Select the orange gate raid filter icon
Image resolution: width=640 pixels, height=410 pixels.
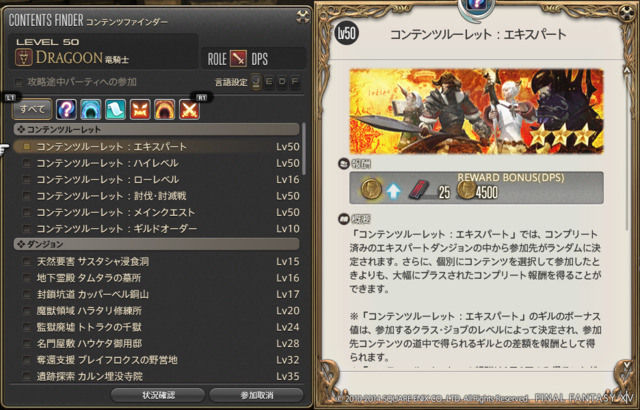click(x=164, y=109)
